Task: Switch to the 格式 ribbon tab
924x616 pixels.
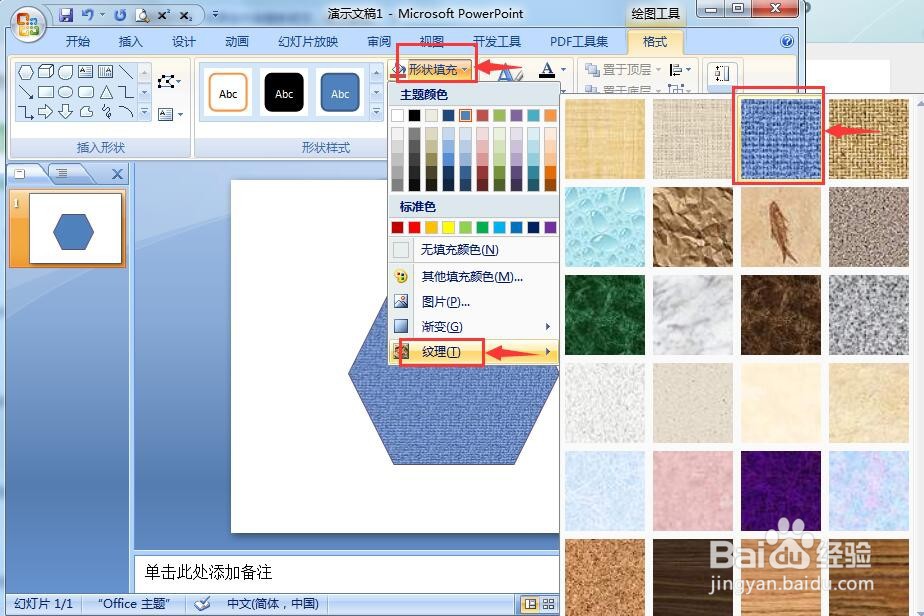Action: tap(655, 41)
